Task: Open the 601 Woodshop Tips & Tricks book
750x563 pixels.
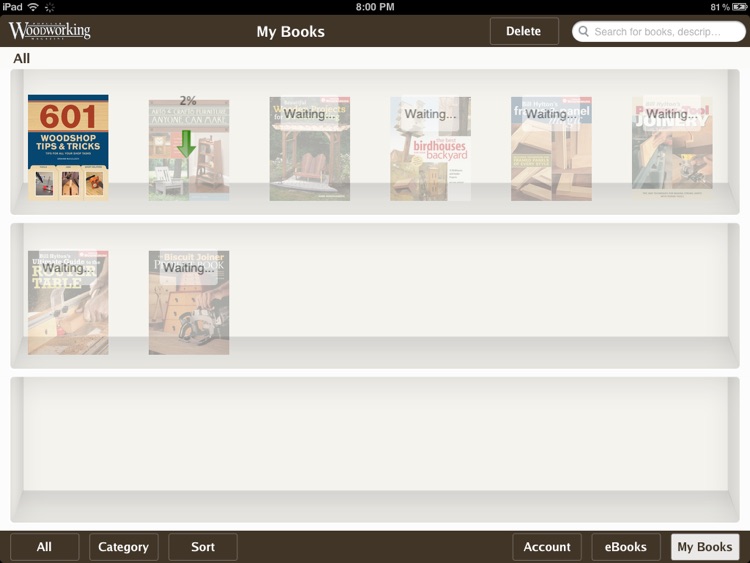Action: (x=68, y=147)
